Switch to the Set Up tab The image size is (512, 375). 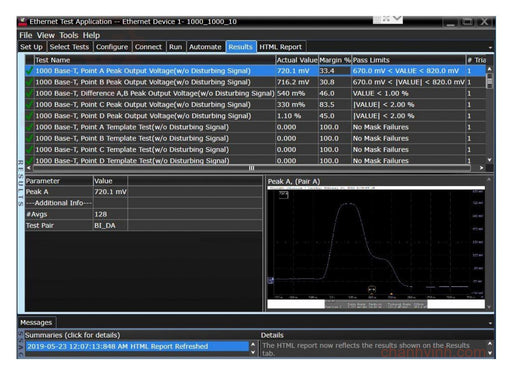31,47
